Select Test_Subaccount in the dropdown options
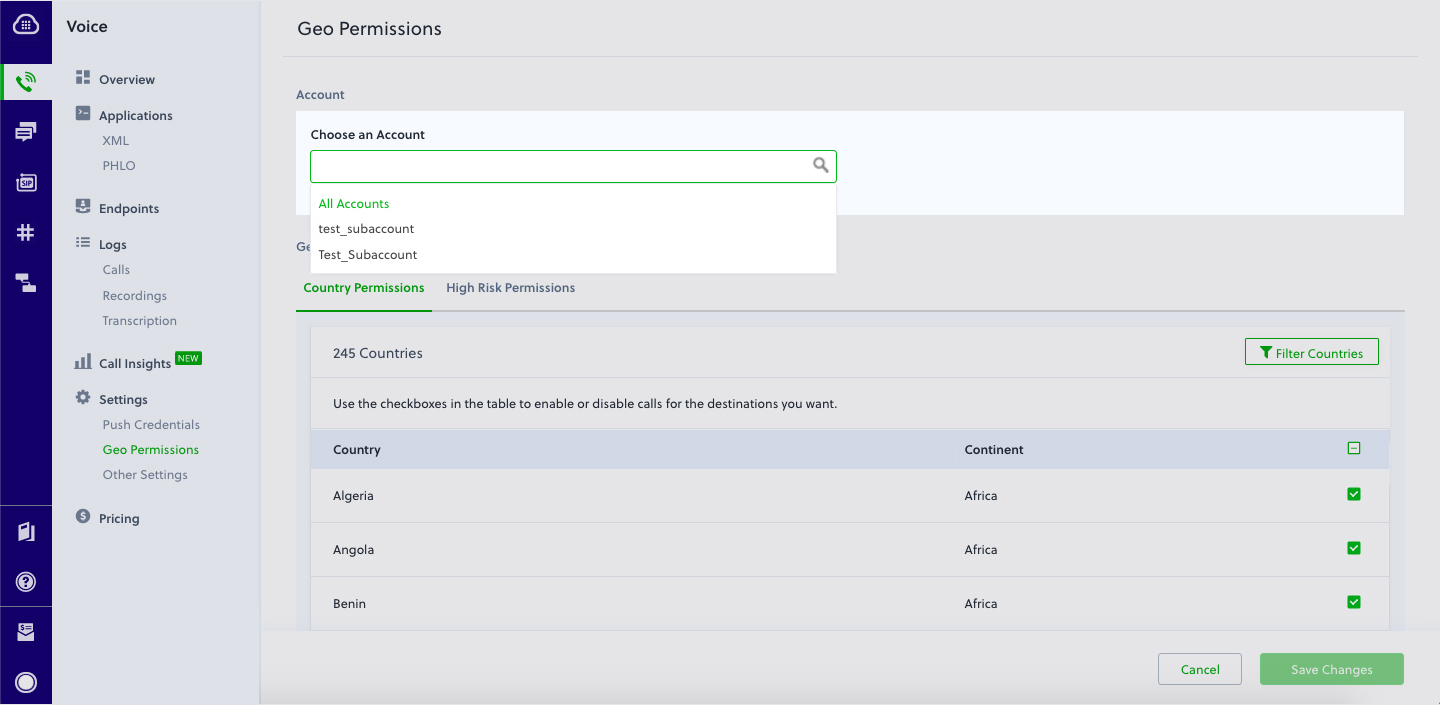1440x705 pixels. pos(367,254)
